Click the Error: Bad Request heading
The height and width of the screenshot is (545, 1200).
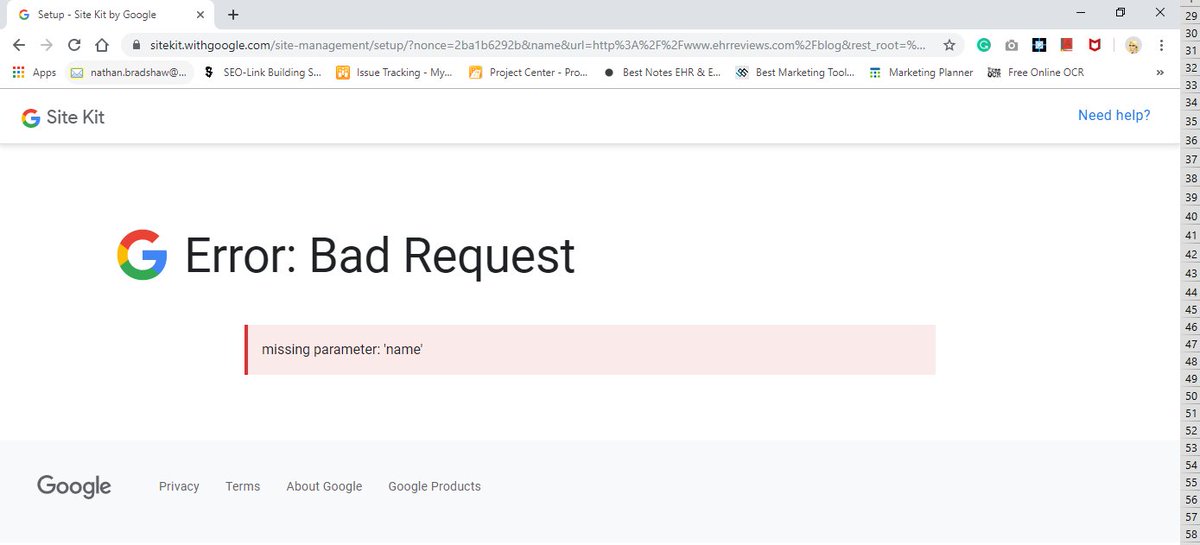pyautogui.click(x=380, y=256)
